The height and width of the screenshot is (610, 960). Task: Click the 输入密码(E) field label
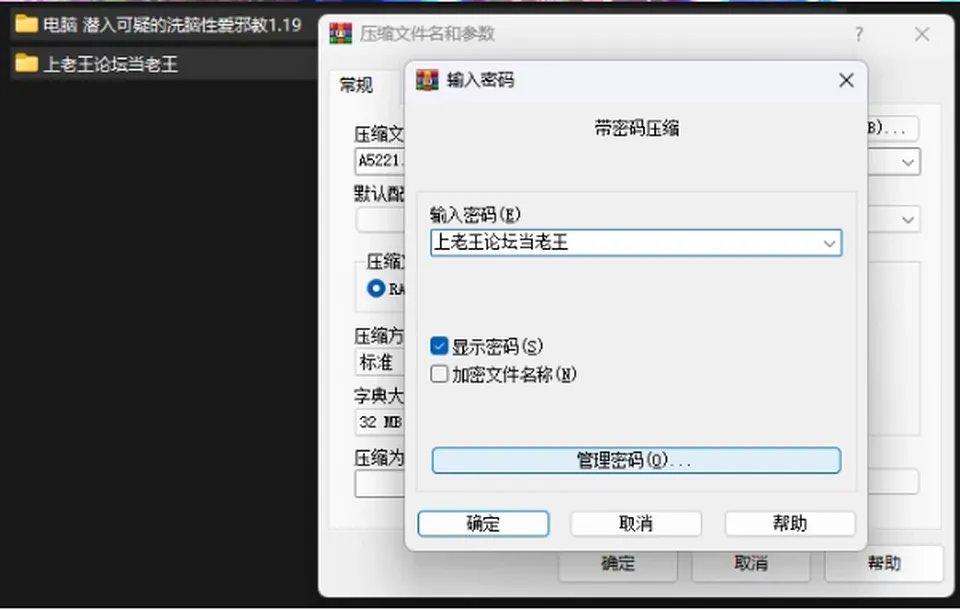[475, 214]
